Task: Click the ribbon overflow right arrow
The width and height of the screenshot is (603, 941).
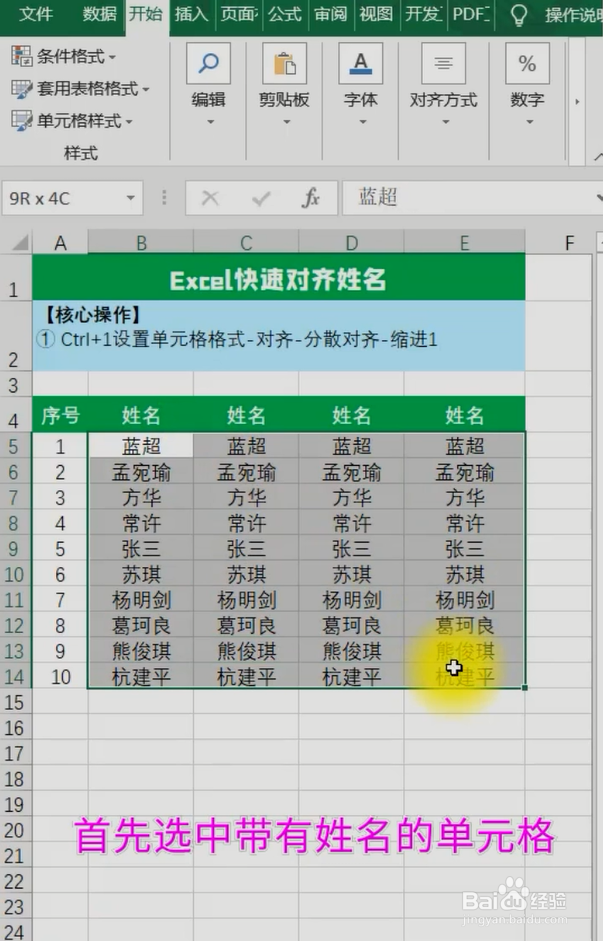Action: [x=577, y=101]
